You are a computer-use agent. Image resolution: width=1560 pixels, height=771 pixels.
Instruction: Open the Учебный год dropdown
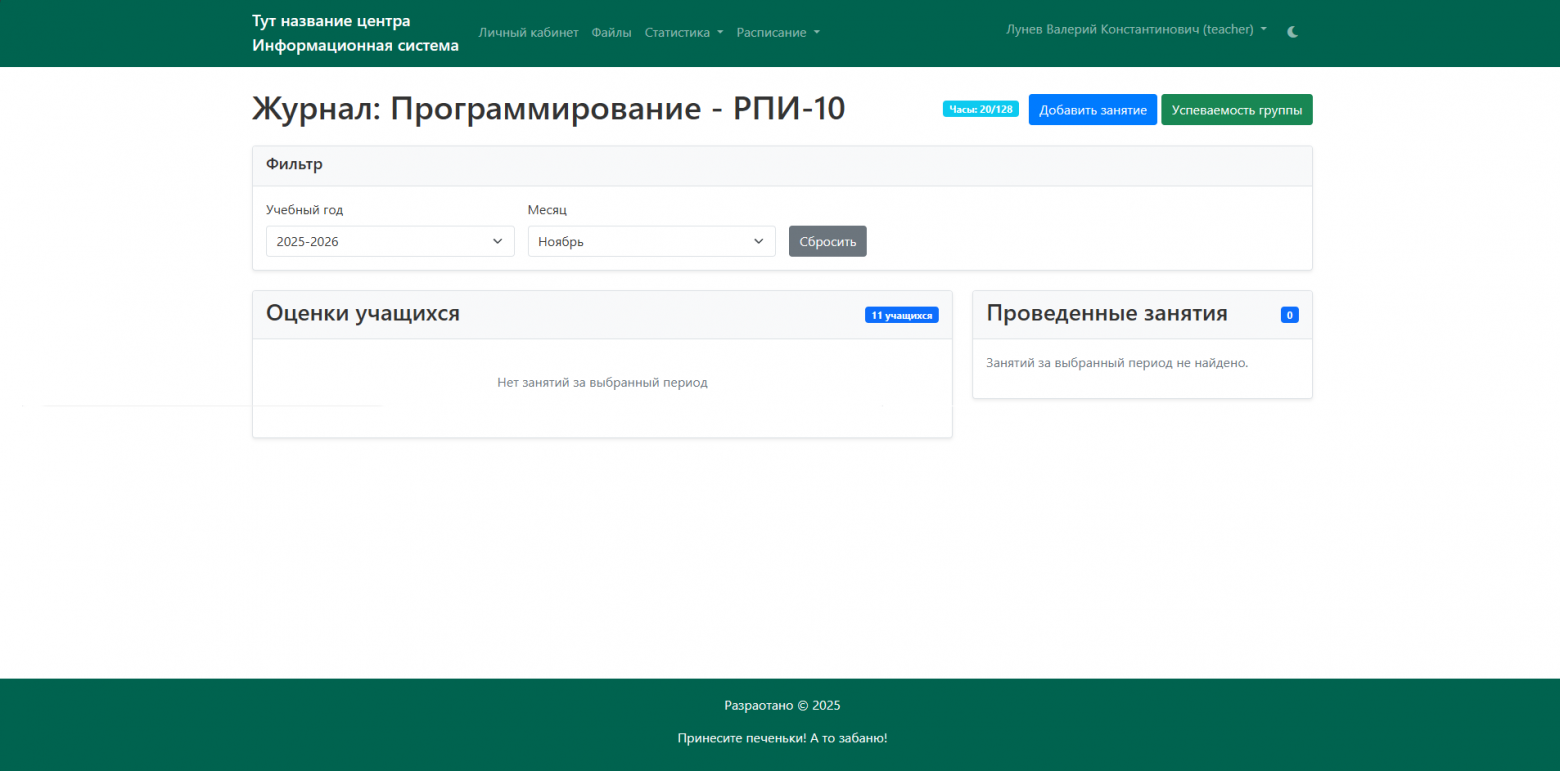[x=389, y=241]
